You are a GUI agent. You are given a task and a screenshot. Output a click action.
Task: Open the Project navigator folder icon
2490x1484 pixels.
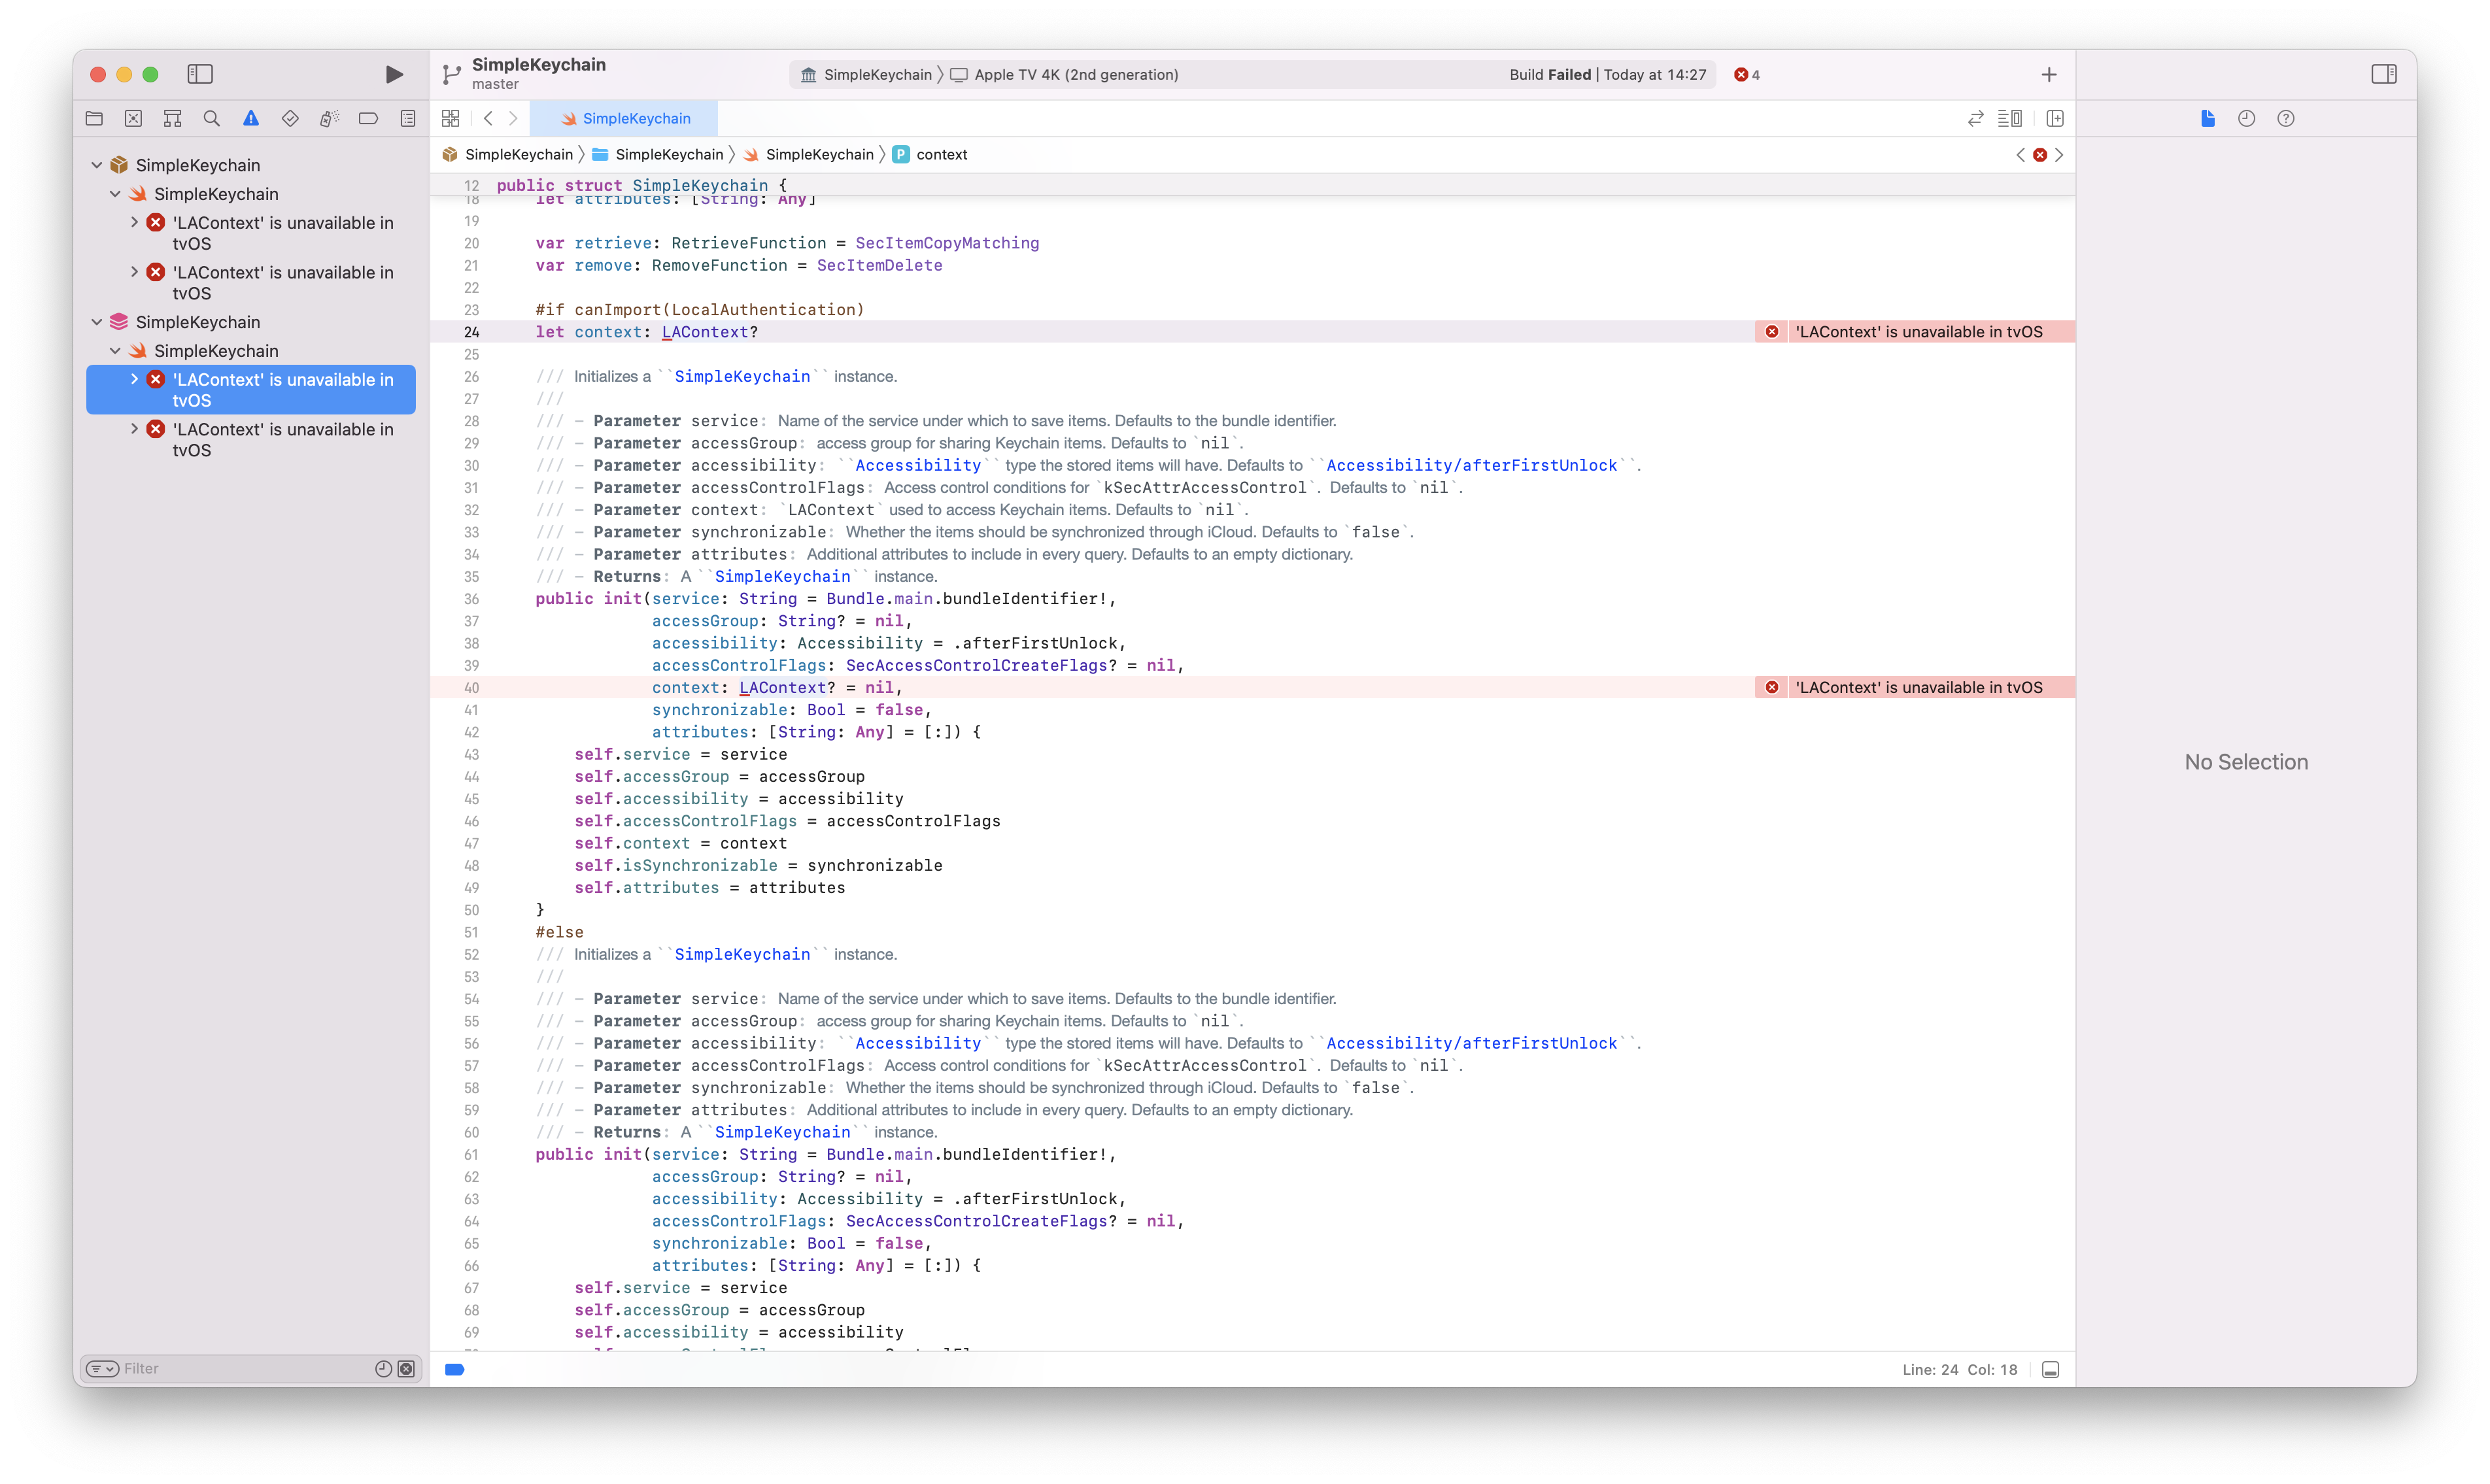pos(94,118)
